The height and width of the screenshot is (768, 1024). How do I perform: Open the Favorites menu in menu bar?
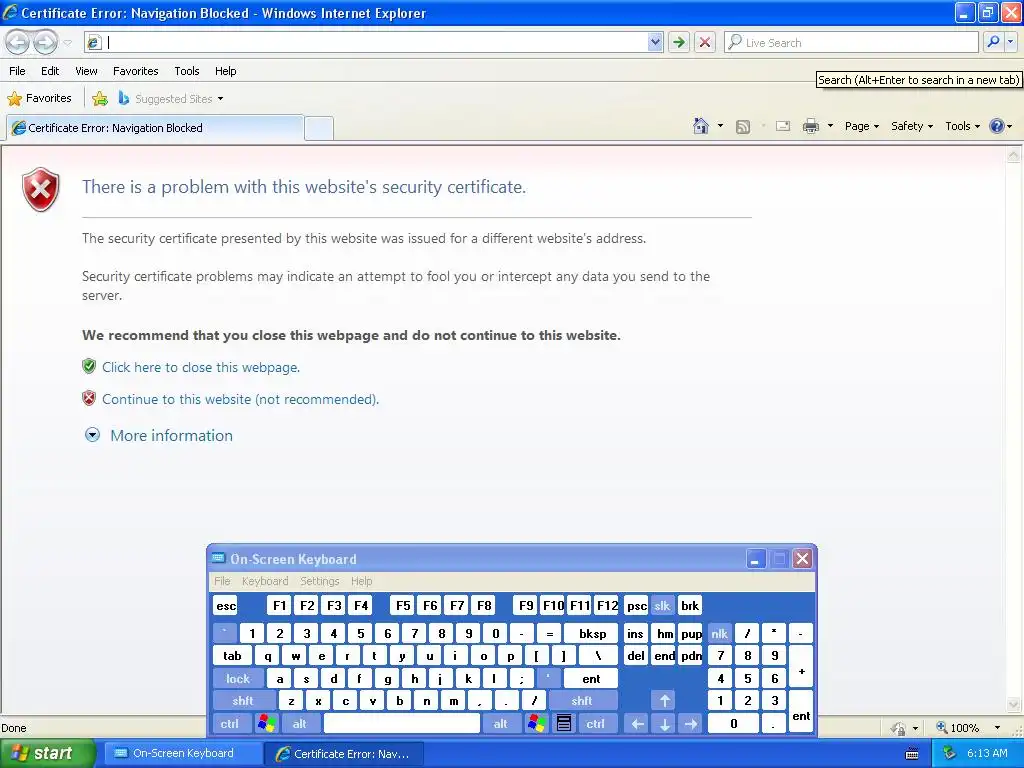(136, 71)
